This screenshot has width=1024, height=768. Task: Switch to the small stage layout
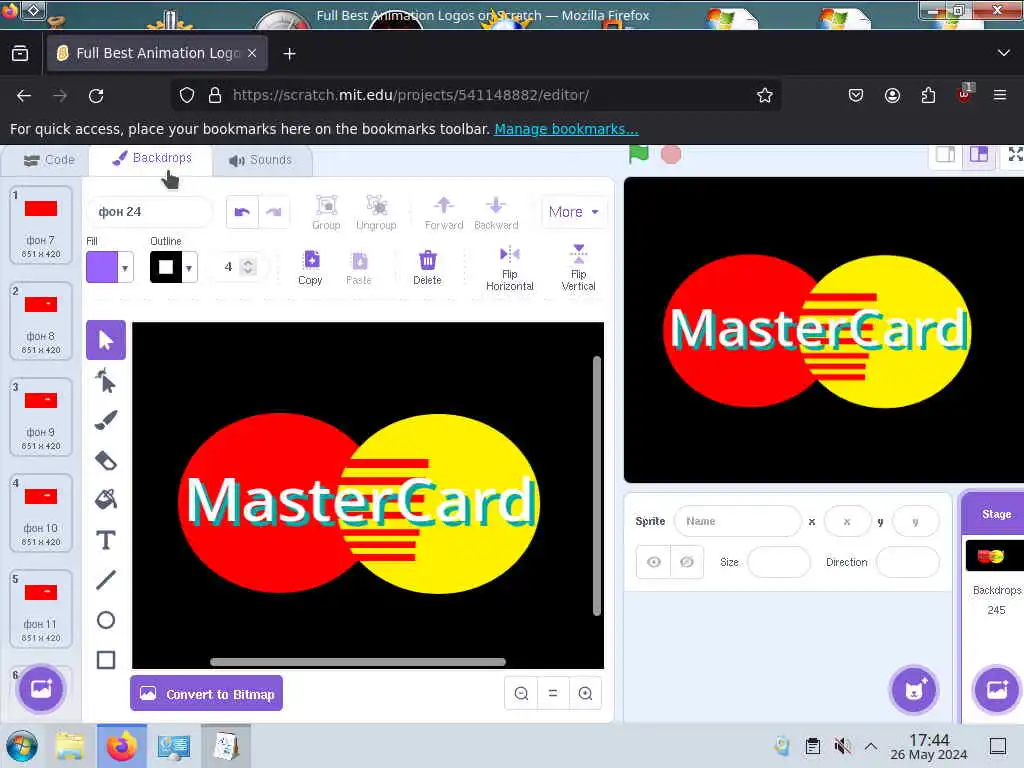[x=946, y=155]
